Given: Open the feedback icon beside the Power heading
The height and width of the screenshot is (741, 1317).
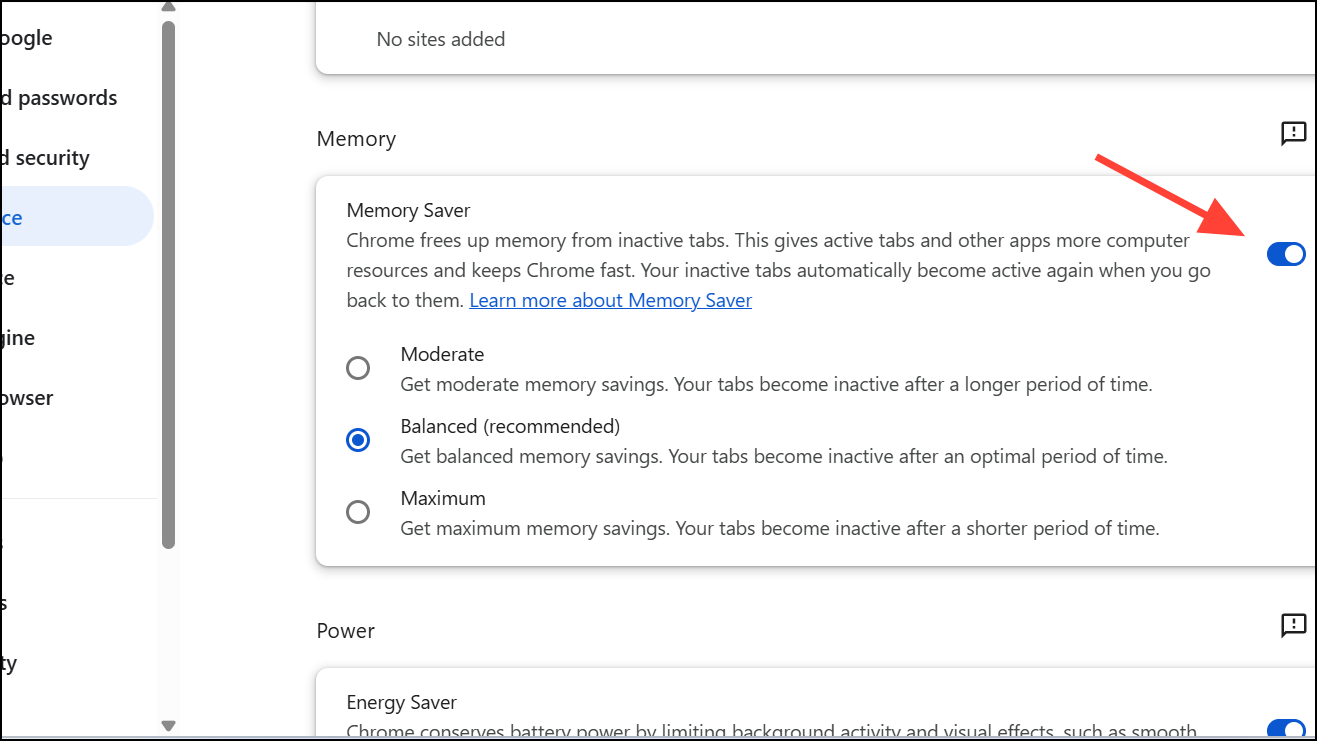Looking at the screenshot, I should tap(1293, 626).
